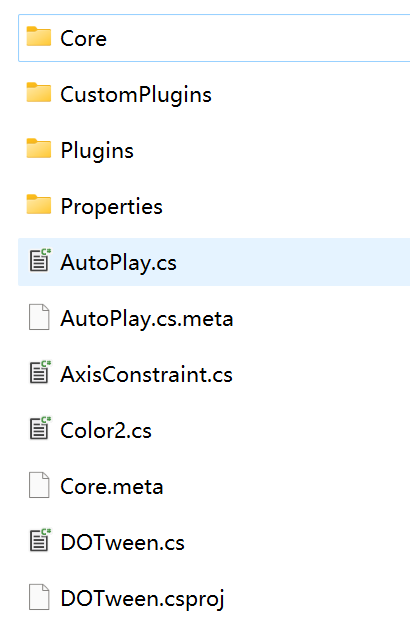
Task: Select the CustomPlugins folder label
Action: pyautogui.click(x=136, y=95)
